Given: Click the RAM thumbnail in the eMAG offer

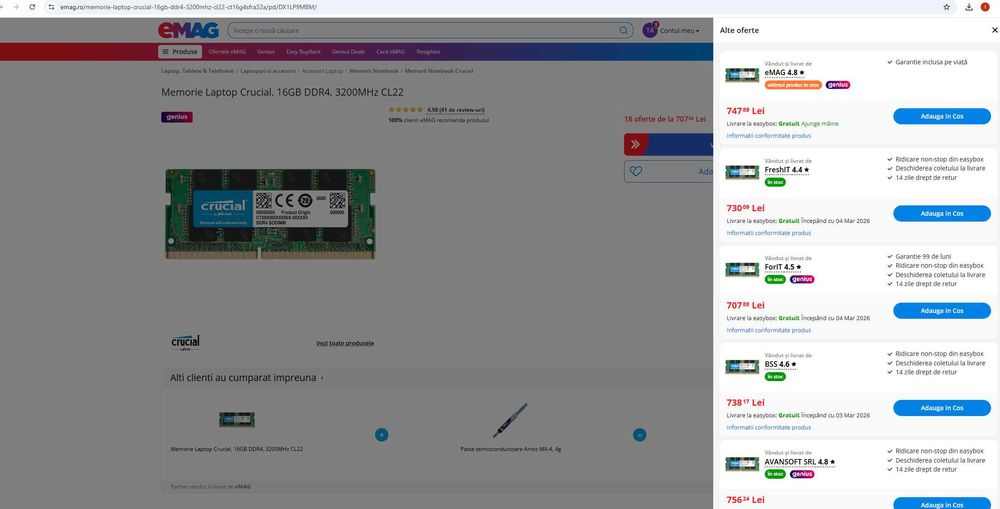Looking at the screenshot, I should point(742,75).
